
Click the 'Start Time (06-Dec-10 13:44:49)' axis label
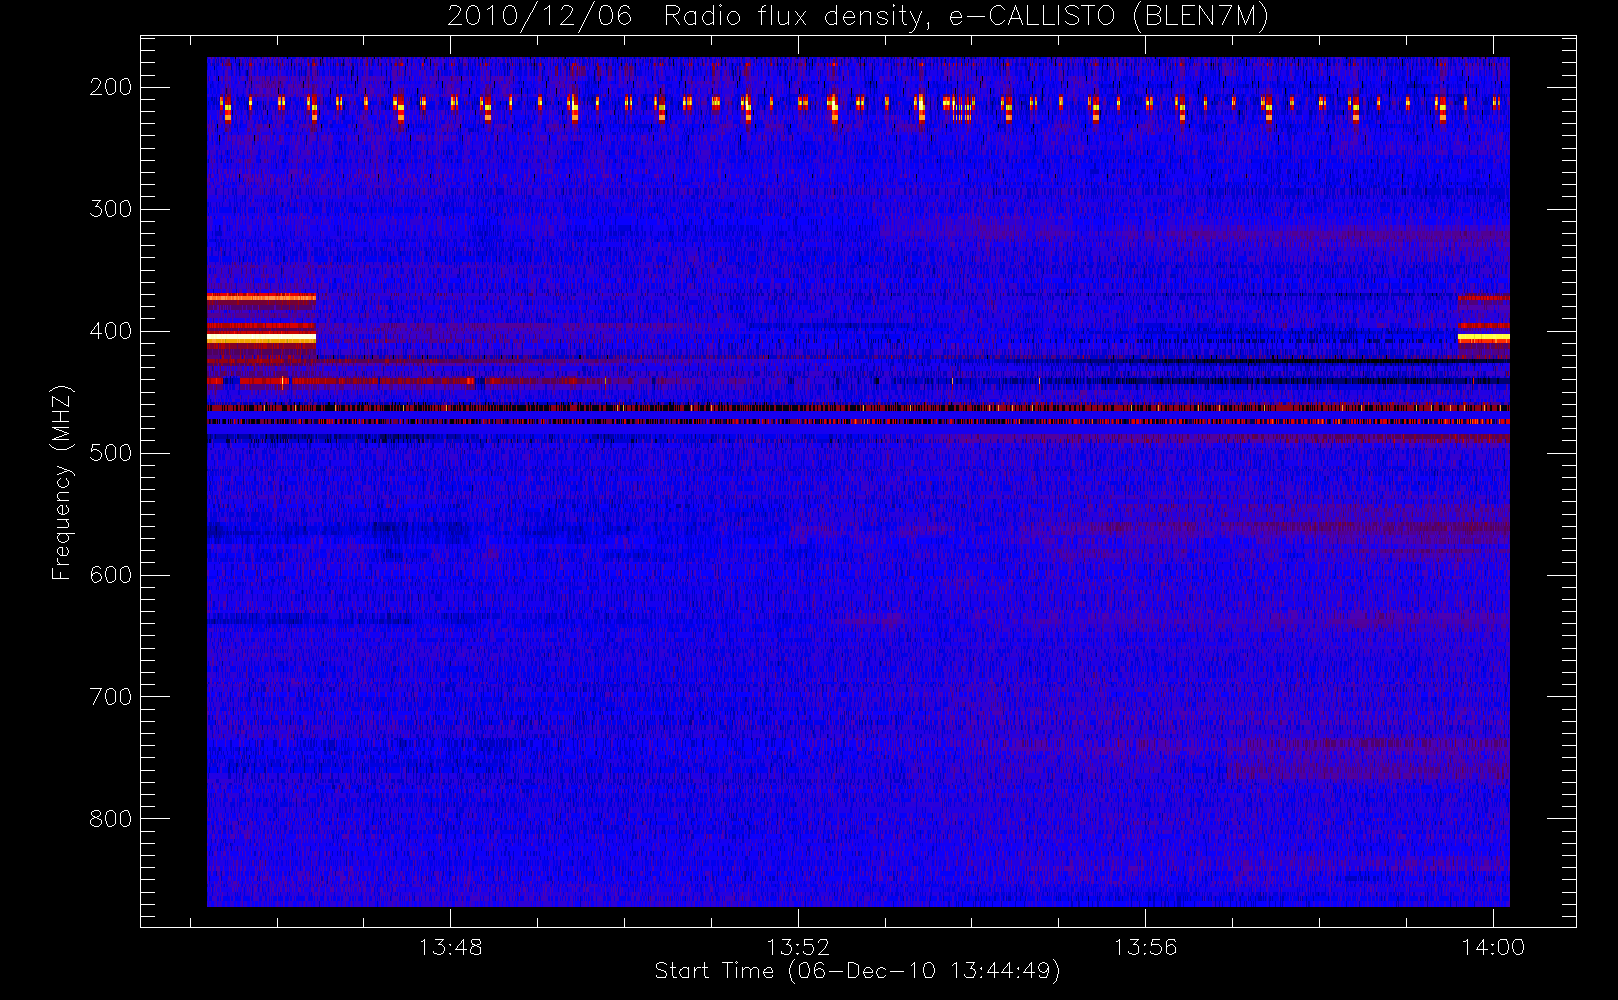[x=857, y=971]
